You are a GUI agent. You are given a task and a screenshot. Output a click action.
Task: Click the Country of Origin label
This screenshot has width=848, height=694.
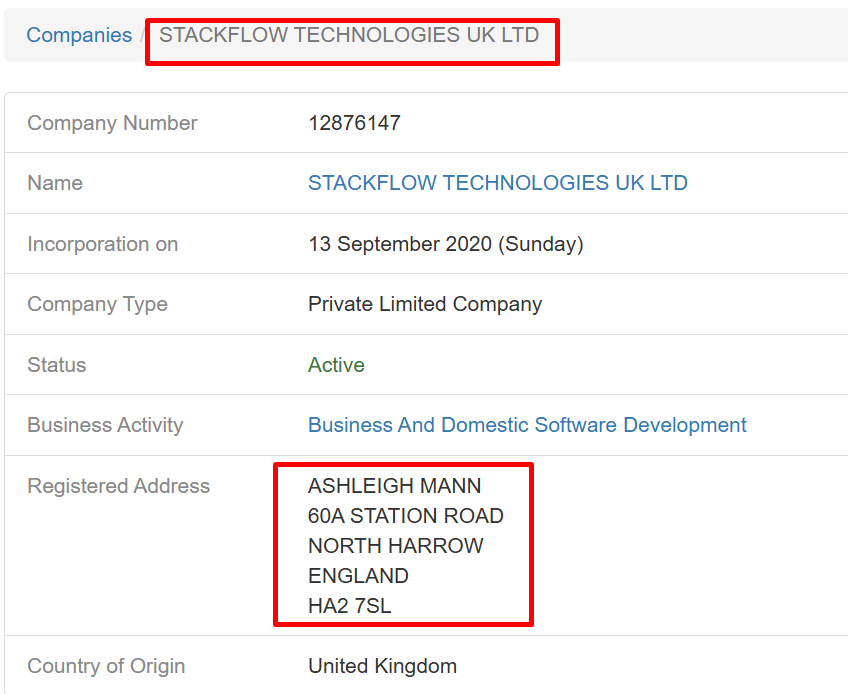(x=106, y=666)
